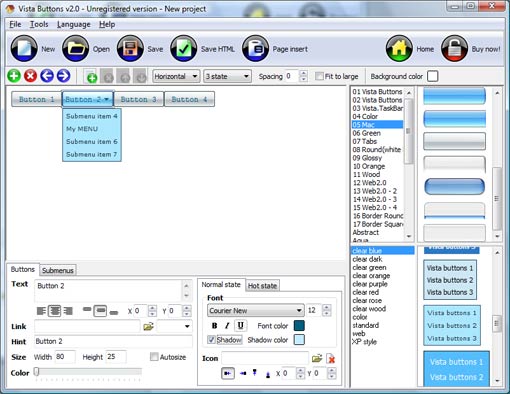Image resolution: width=510 pixels, height=394 pixels.
Task: Click Button 4 in the preview
Action: [189, 99]
